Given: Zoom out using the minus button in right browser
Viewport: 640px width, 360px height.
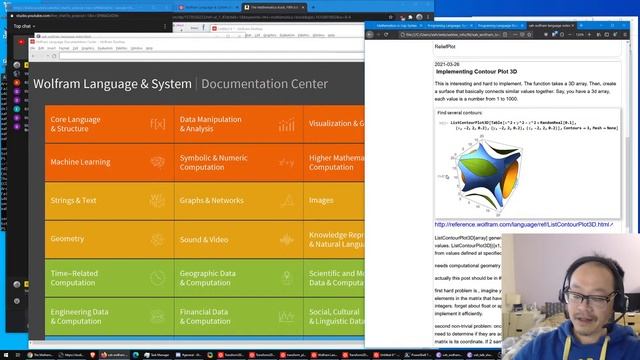Looking at the screenshot, I should pos(570,35).
